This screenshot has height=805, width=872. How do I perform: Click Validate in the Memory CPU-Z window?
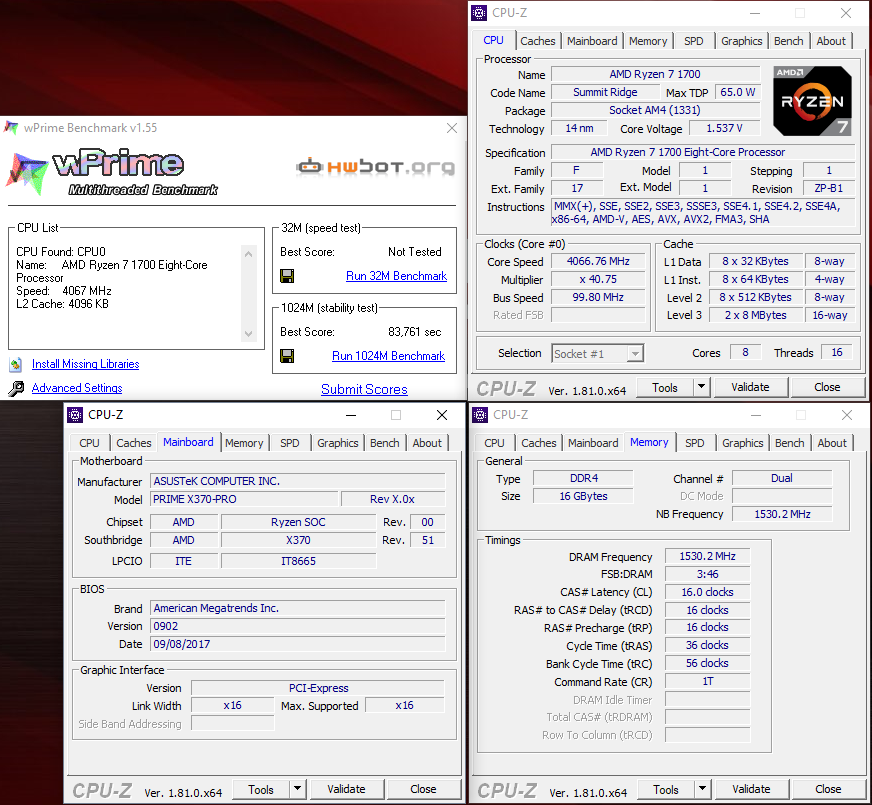(x=751, y=789)
